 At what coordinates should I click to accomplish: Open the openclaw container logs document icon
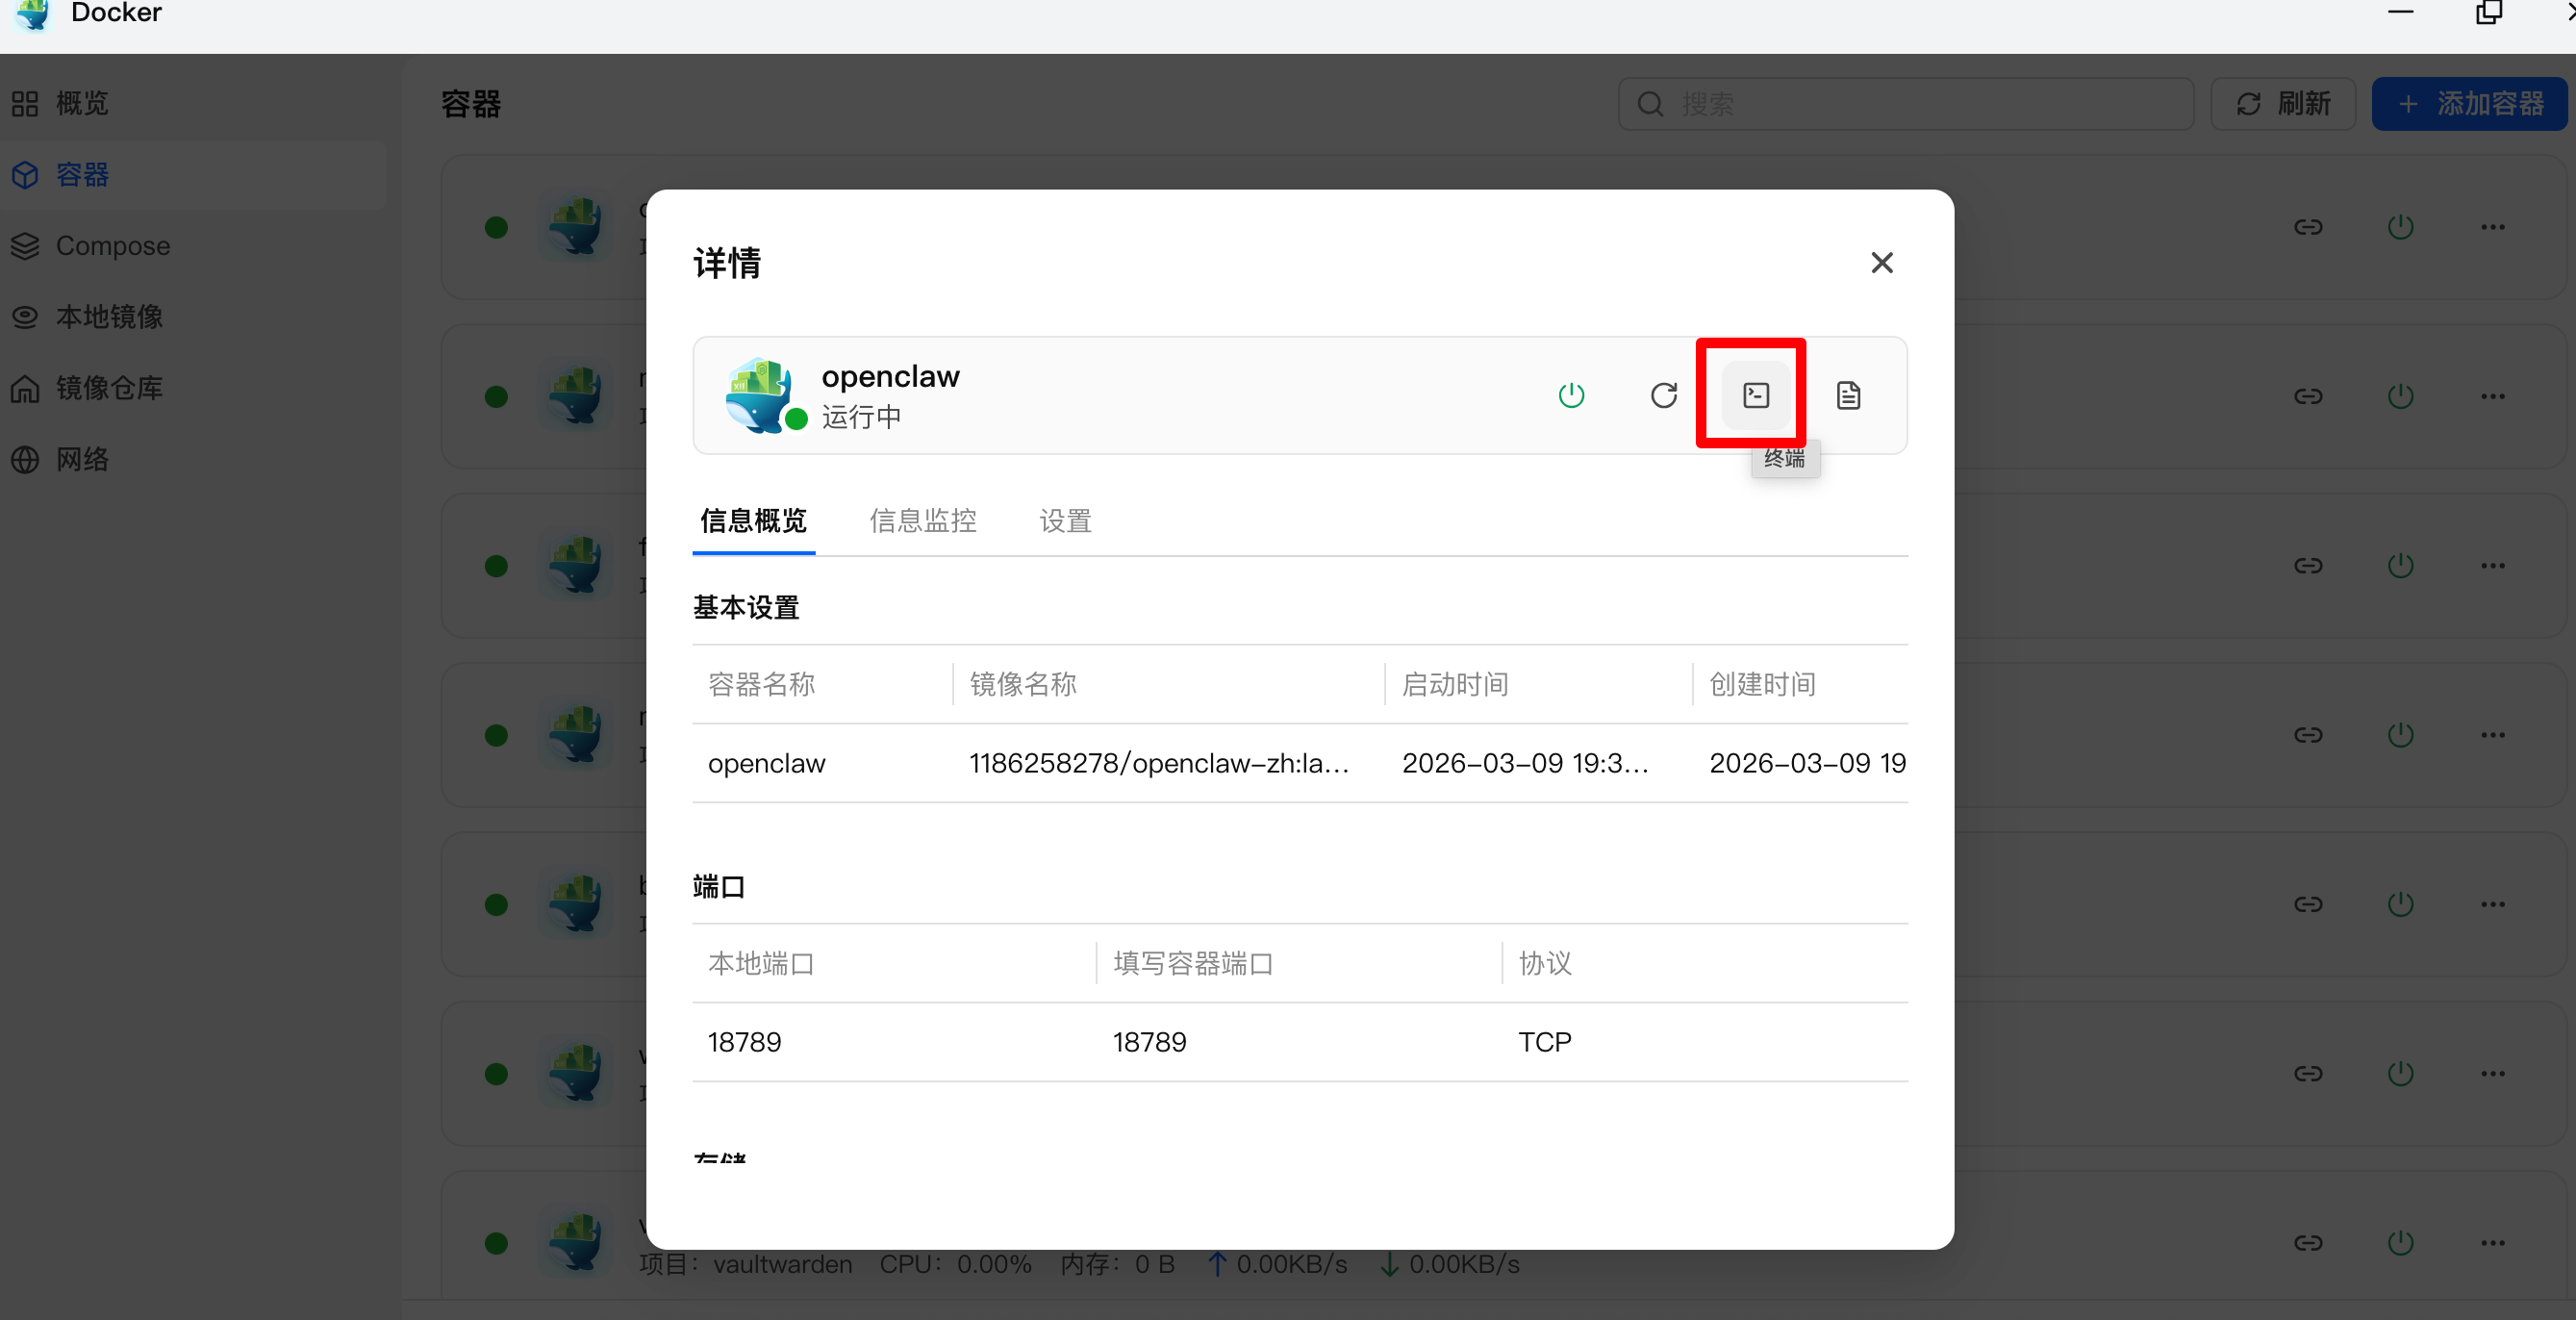pyautogui.click(x=1848, y=395)
